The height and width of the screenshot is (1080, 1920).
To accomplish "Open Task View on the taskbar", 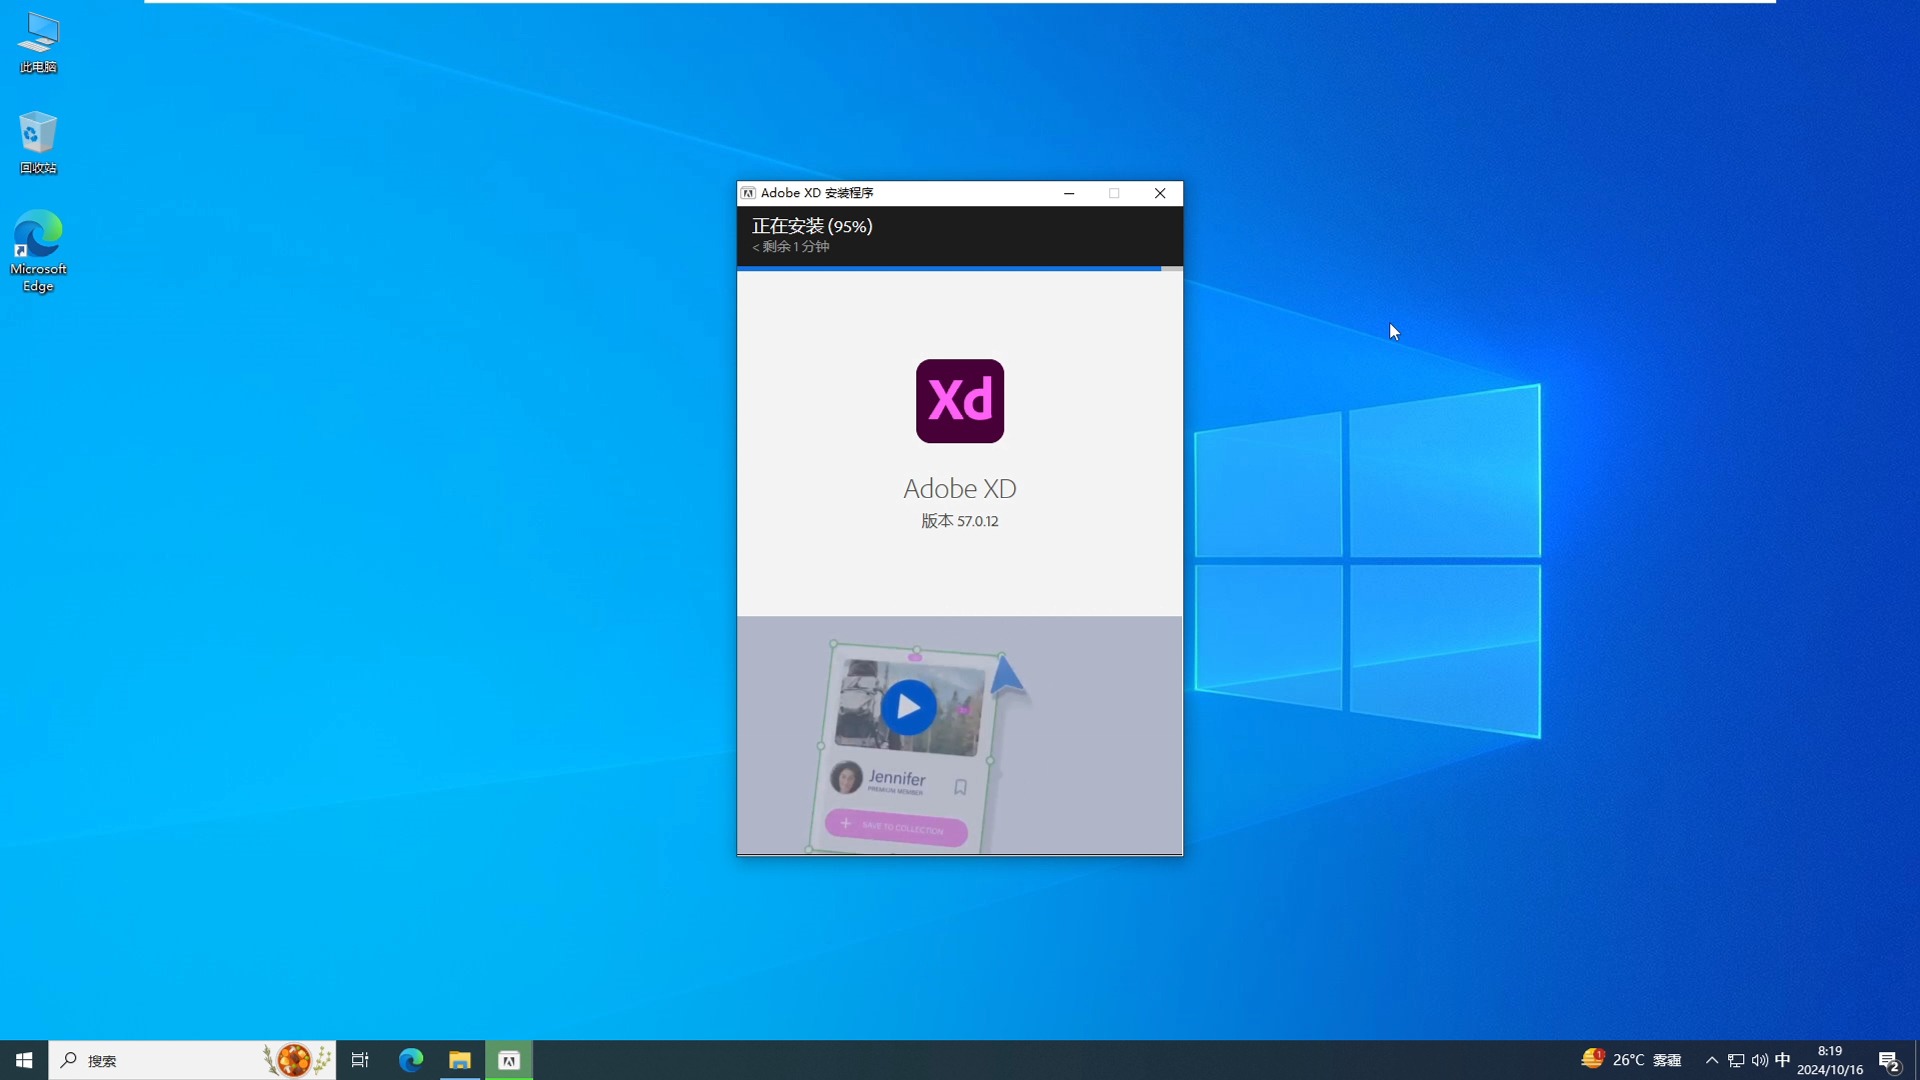I will click(x=360, y=1060).
